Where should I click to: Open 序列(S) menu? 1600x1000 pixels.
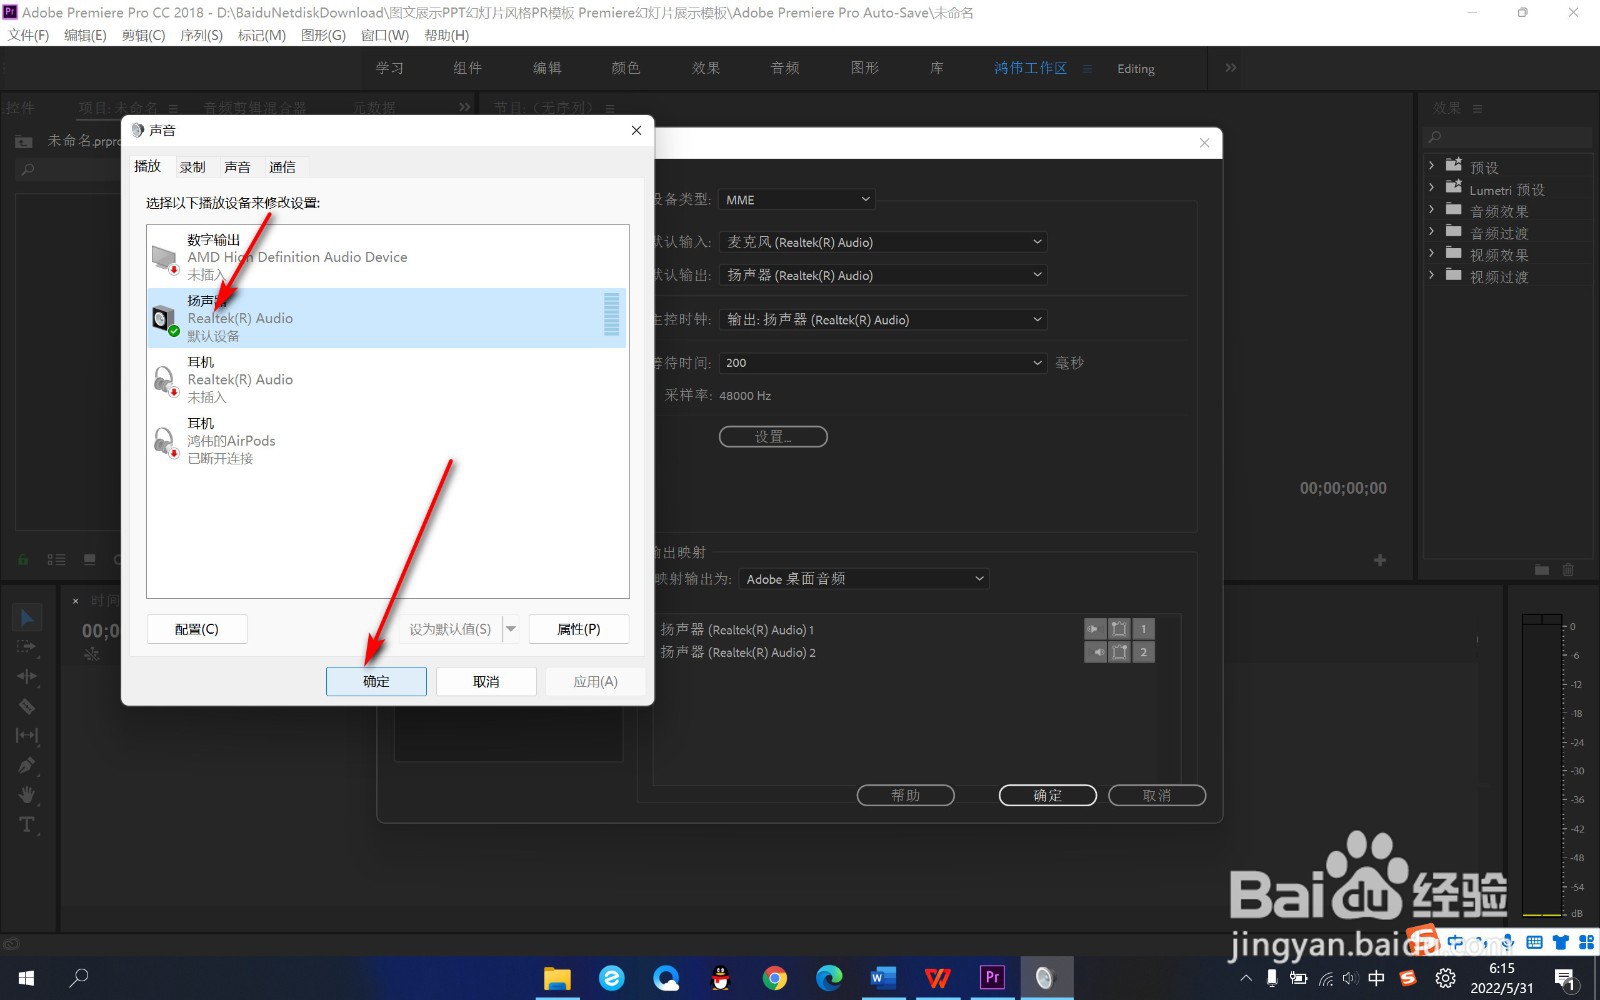[201, 35]
